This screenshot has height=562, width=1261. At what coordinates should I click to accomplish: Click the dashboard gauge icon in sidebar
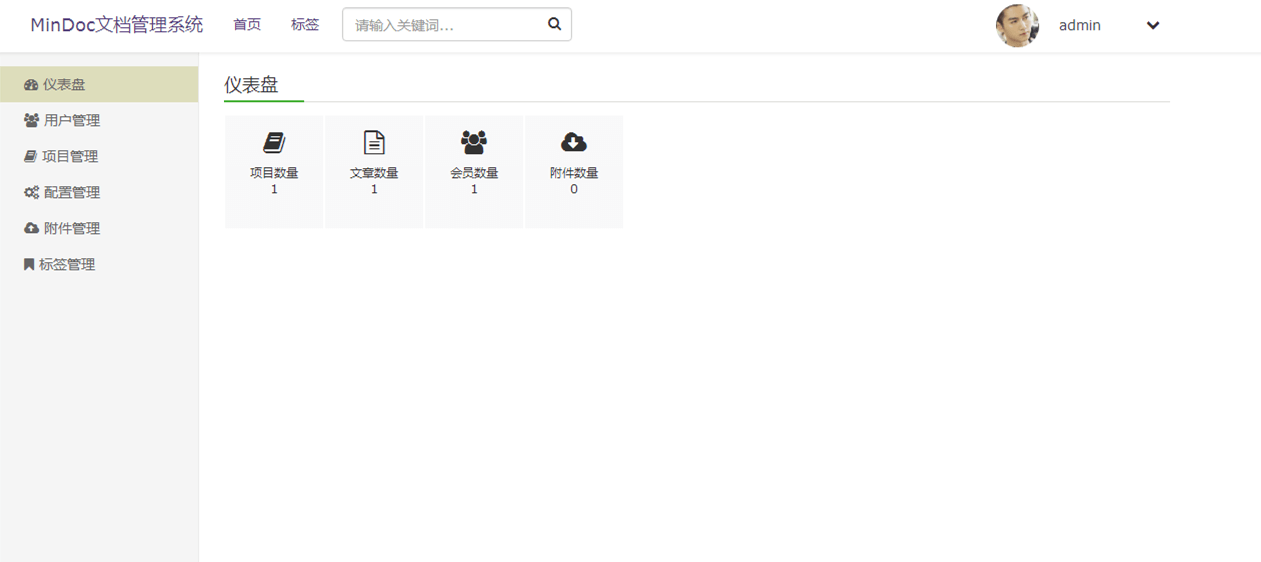coord(31,85)
